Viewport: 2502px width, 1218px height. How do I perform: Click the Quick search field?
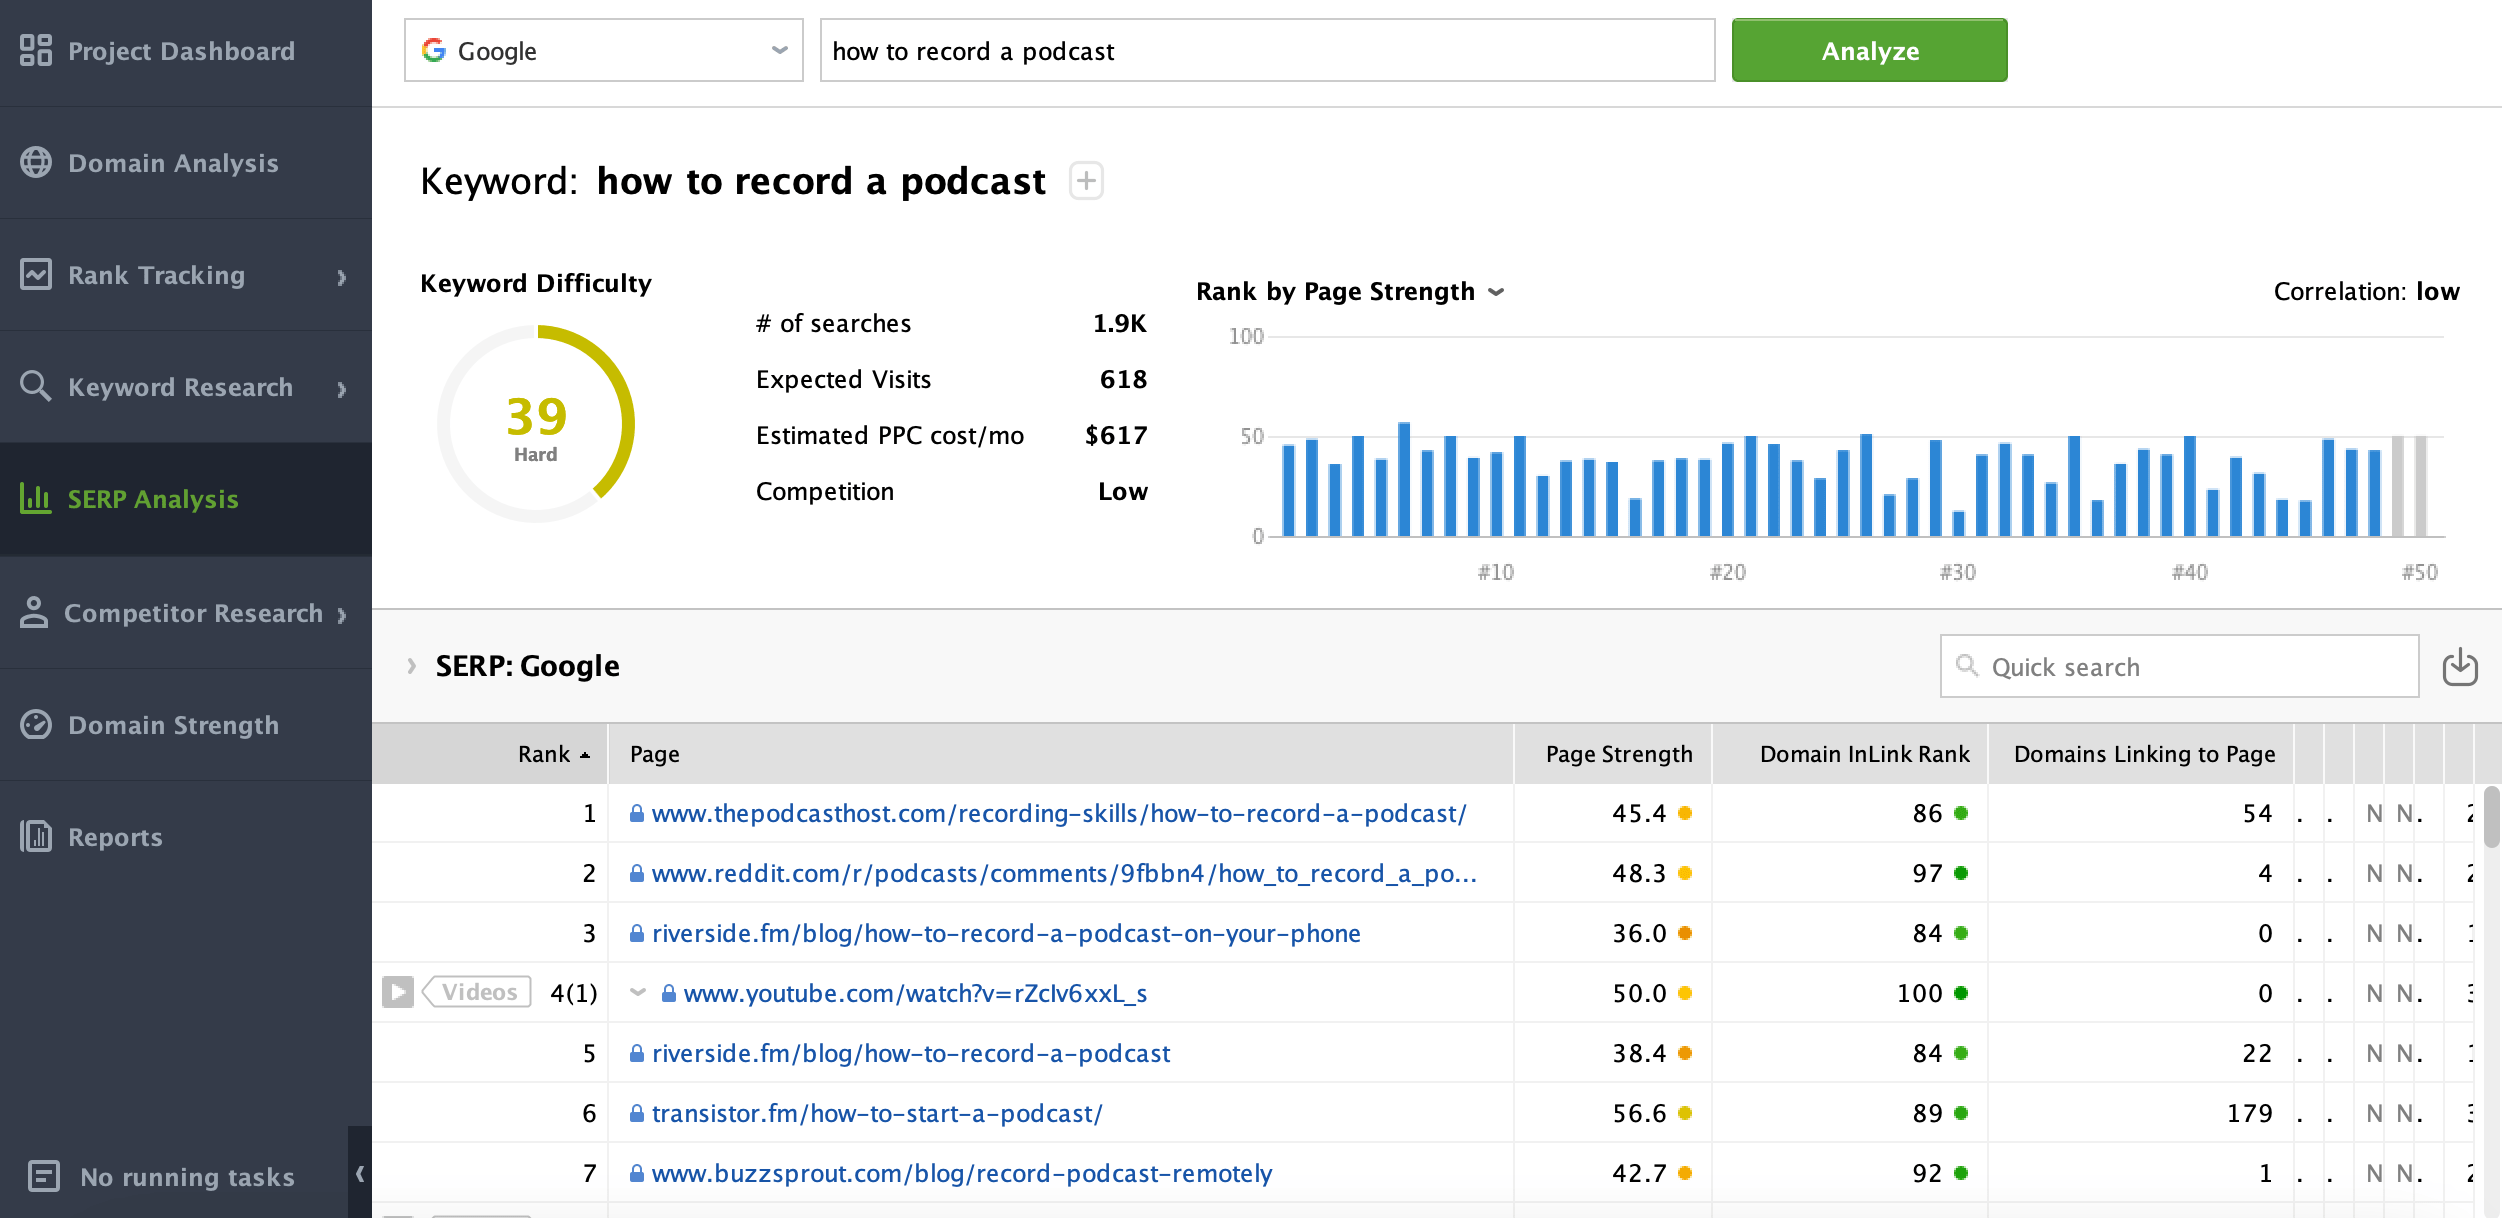[2180, 666]
